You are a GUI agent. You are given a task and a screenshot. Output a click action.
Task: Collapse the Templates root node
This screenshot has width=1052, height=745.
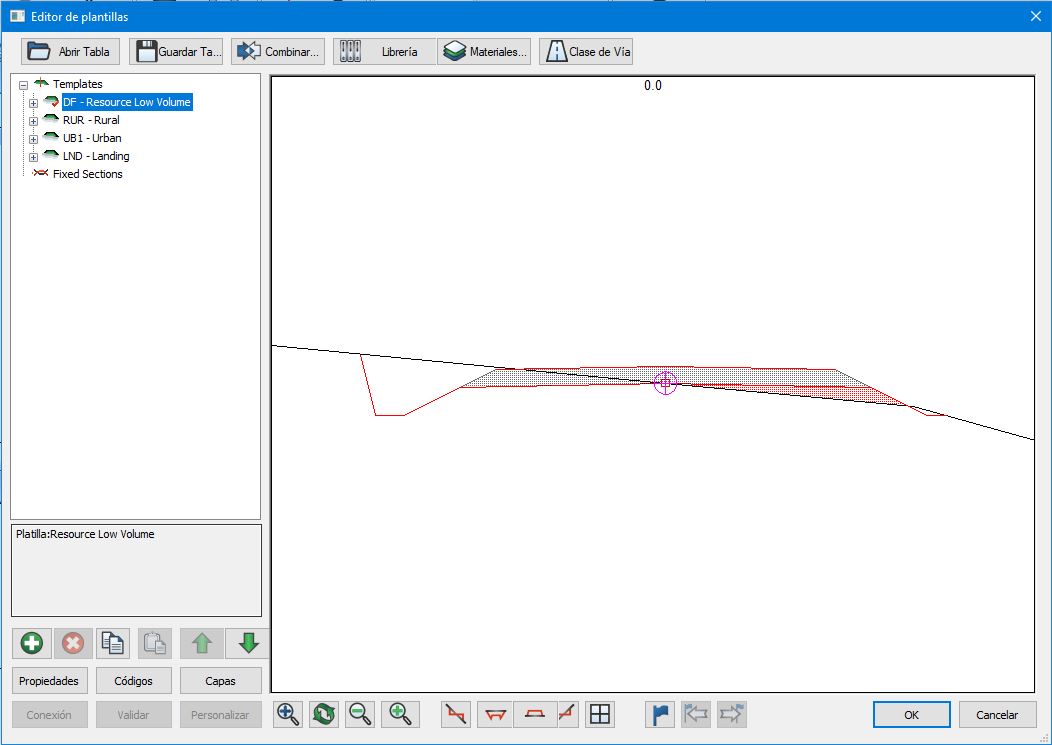pyautogui.click(x=24, y=85)
